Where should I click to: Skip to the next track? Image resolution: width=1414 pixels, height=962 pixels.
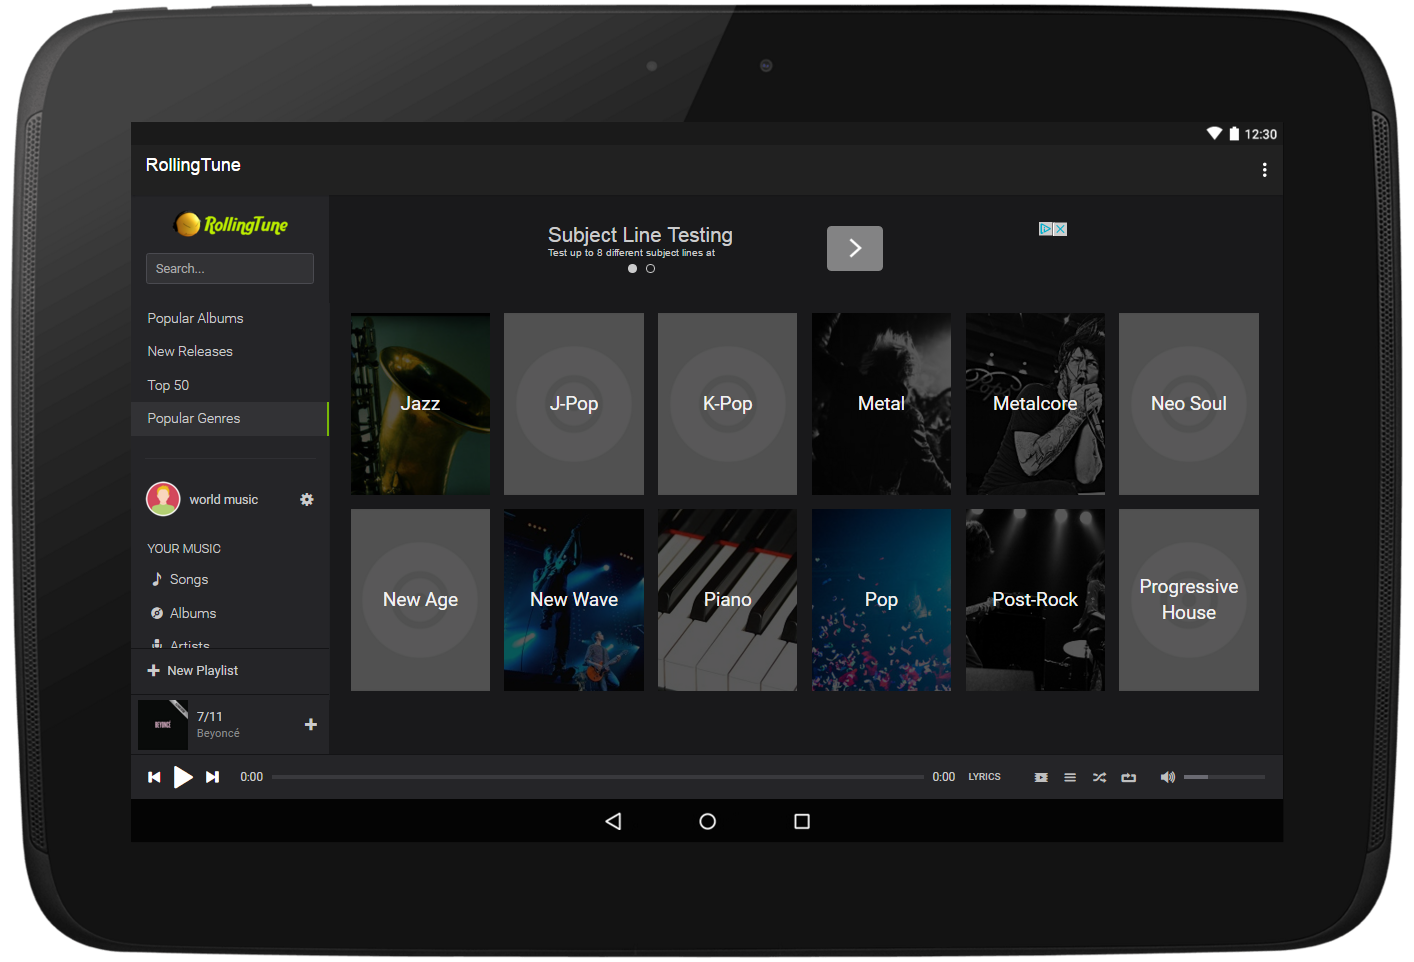[212, 777]
